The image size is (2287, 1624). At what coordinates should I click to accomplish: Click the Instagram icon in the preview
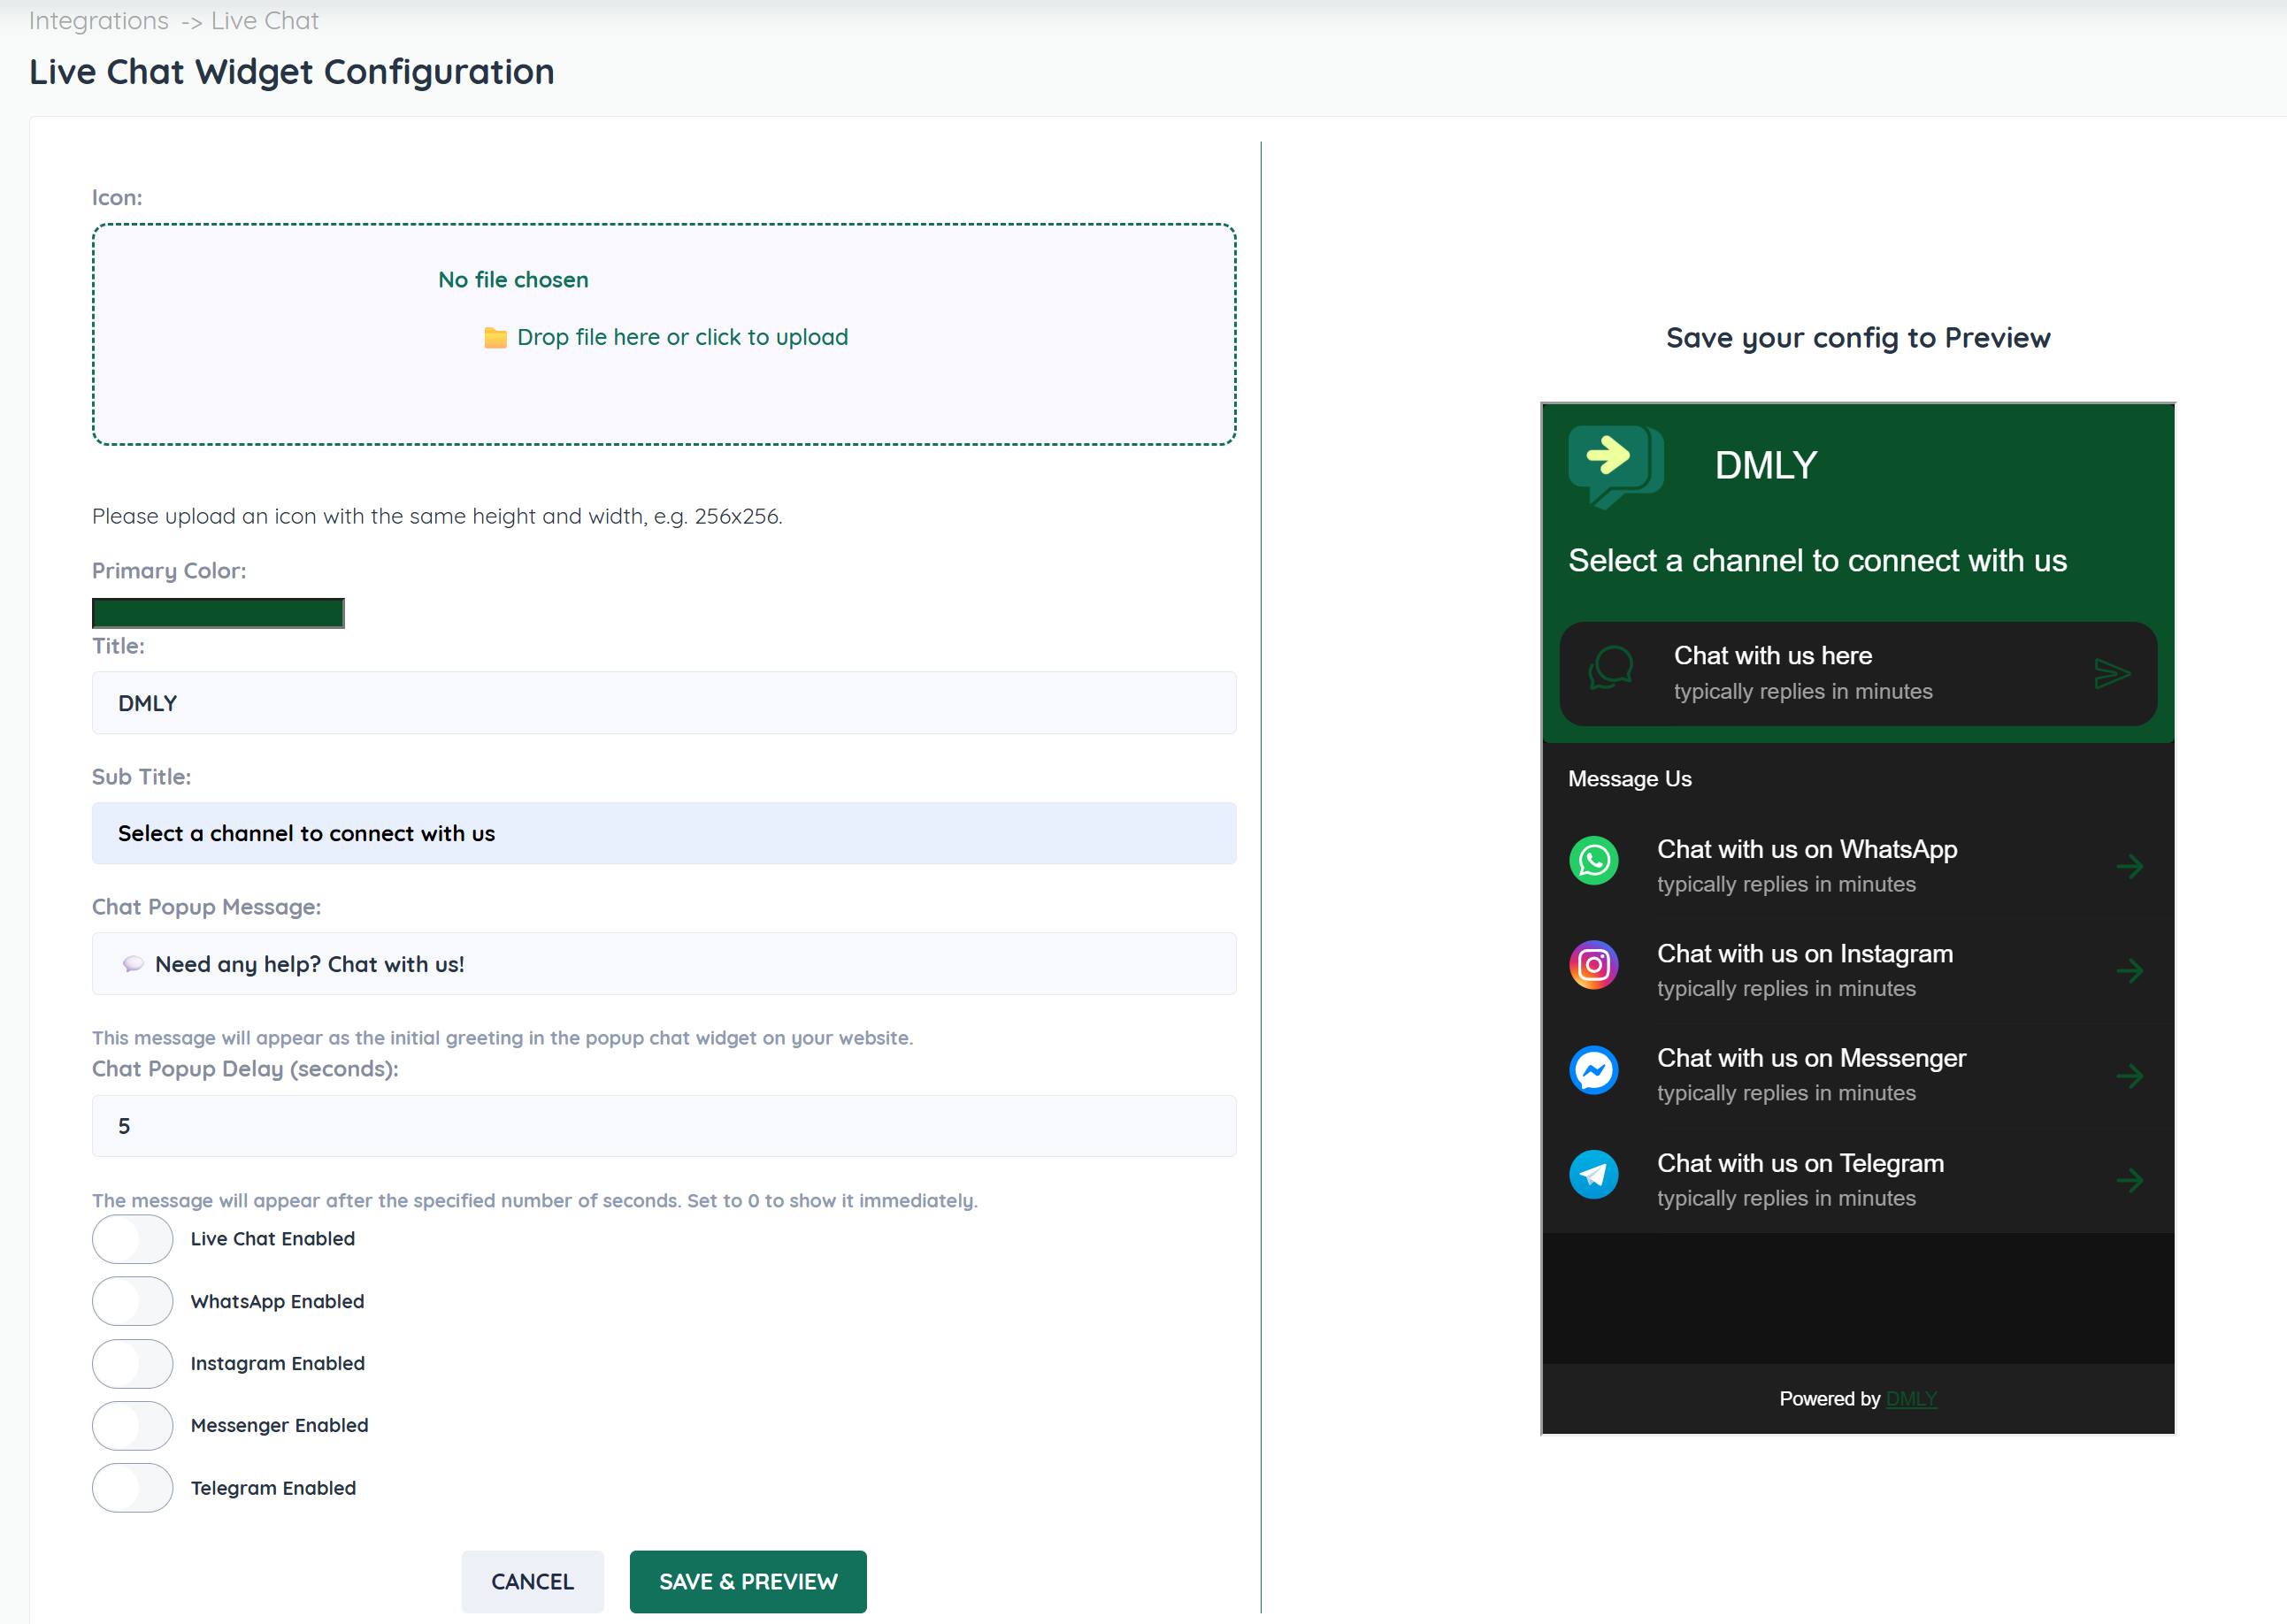pos(1593,965)
